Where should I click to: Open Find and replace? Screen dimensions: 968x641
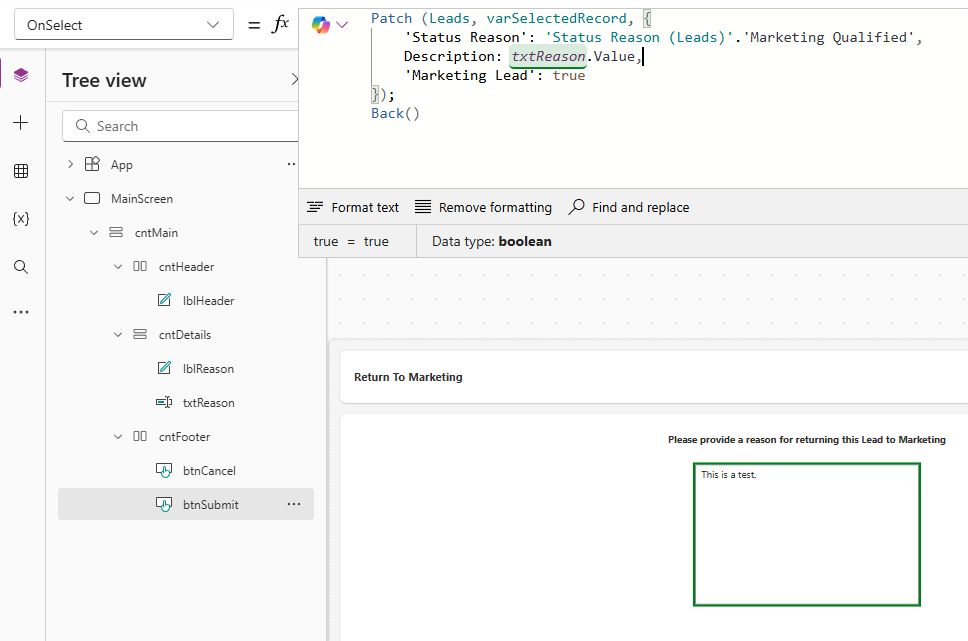[x=629, y=208]
